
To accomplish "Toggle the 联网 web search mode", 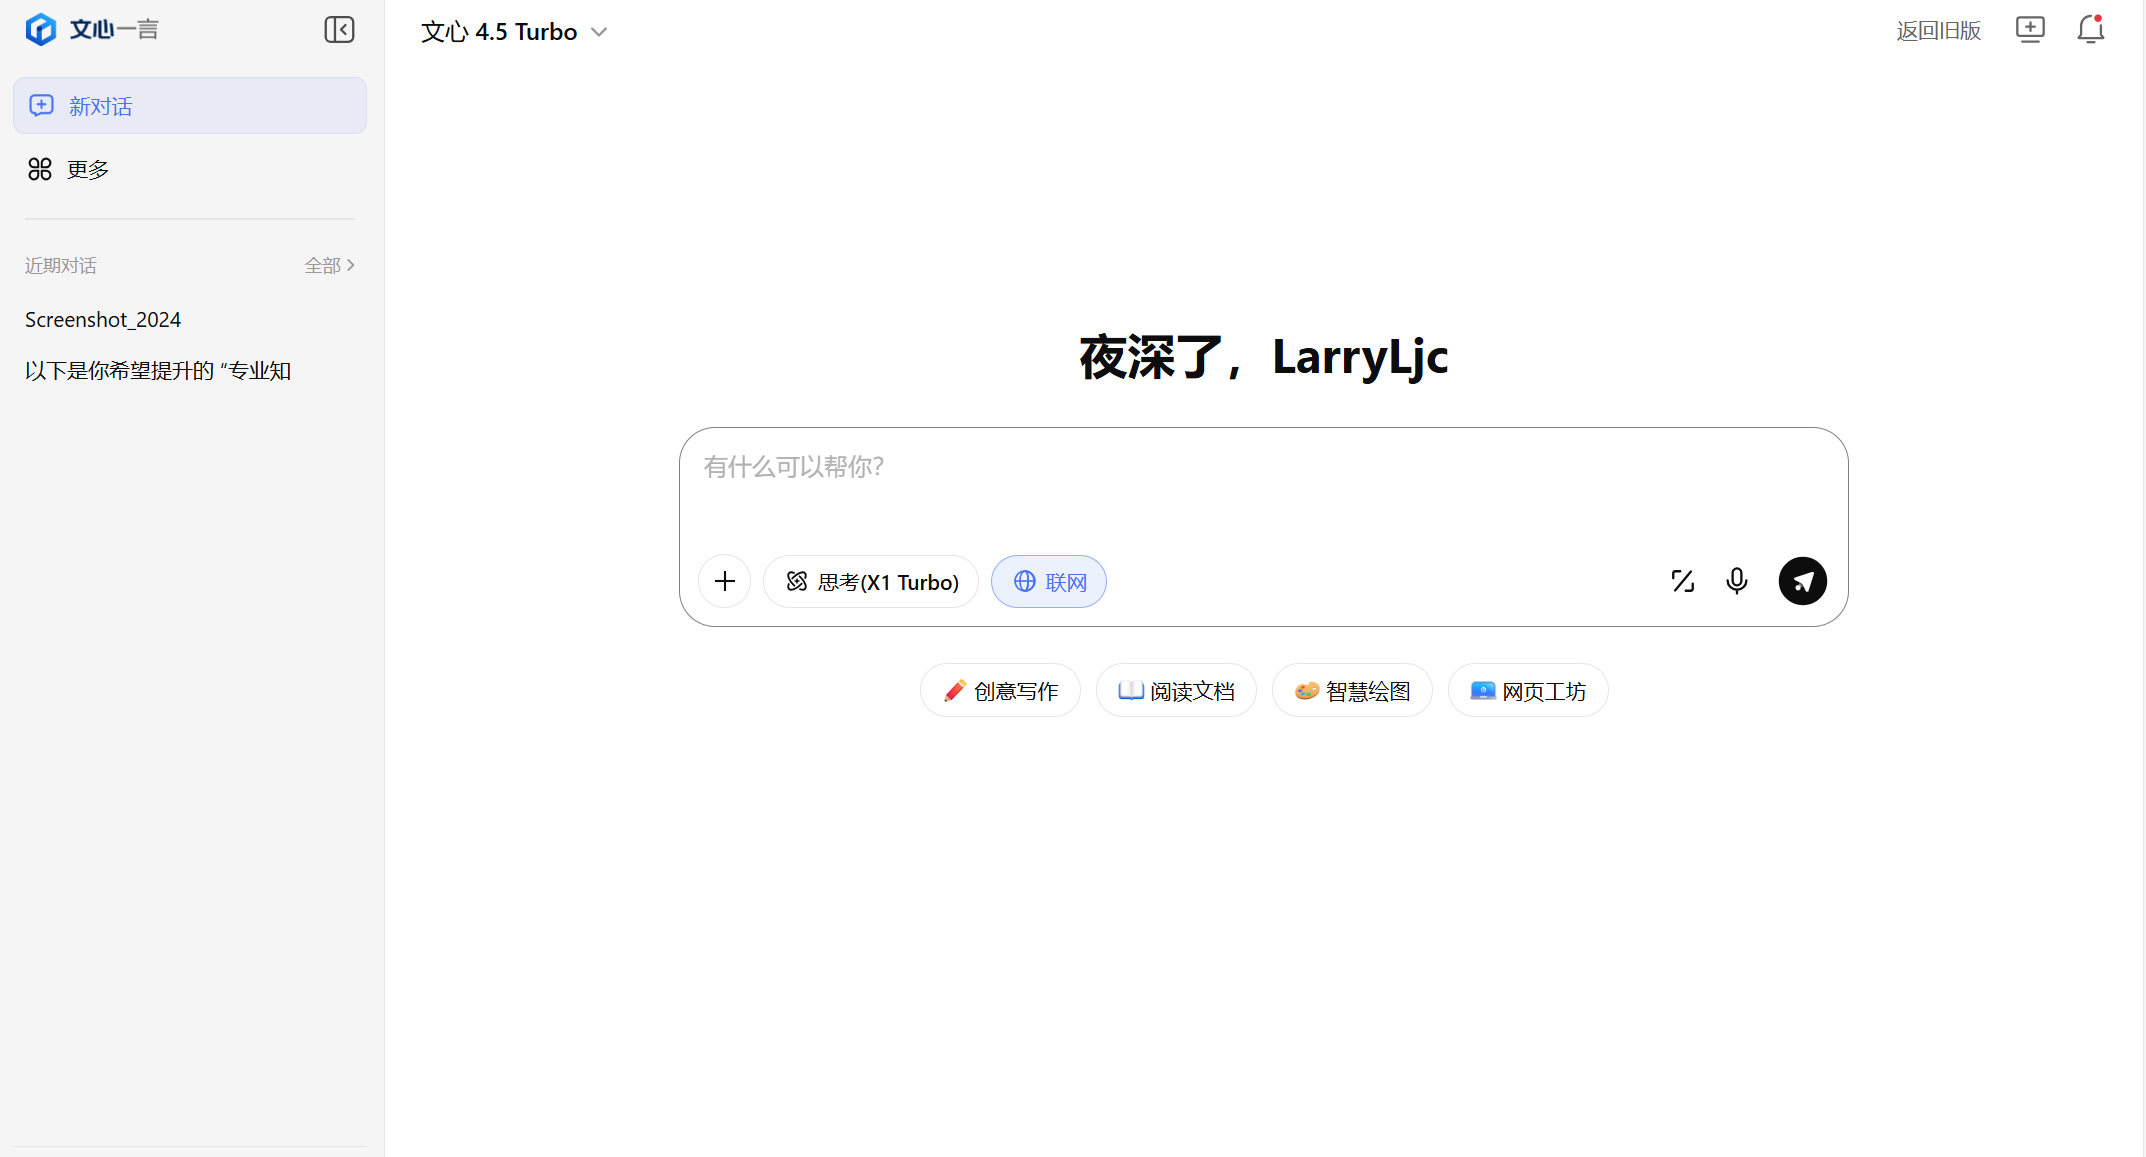I will click(x=1048, y=581).
